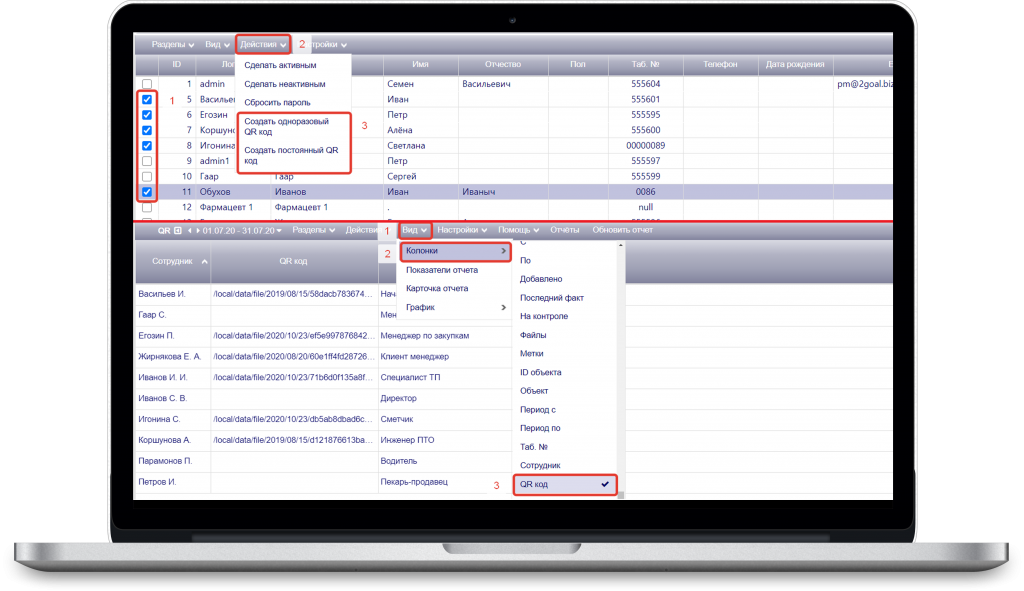Click the Жирнякова Е. А. employee cell
1024x591 pixels.
tap(172, 357)
